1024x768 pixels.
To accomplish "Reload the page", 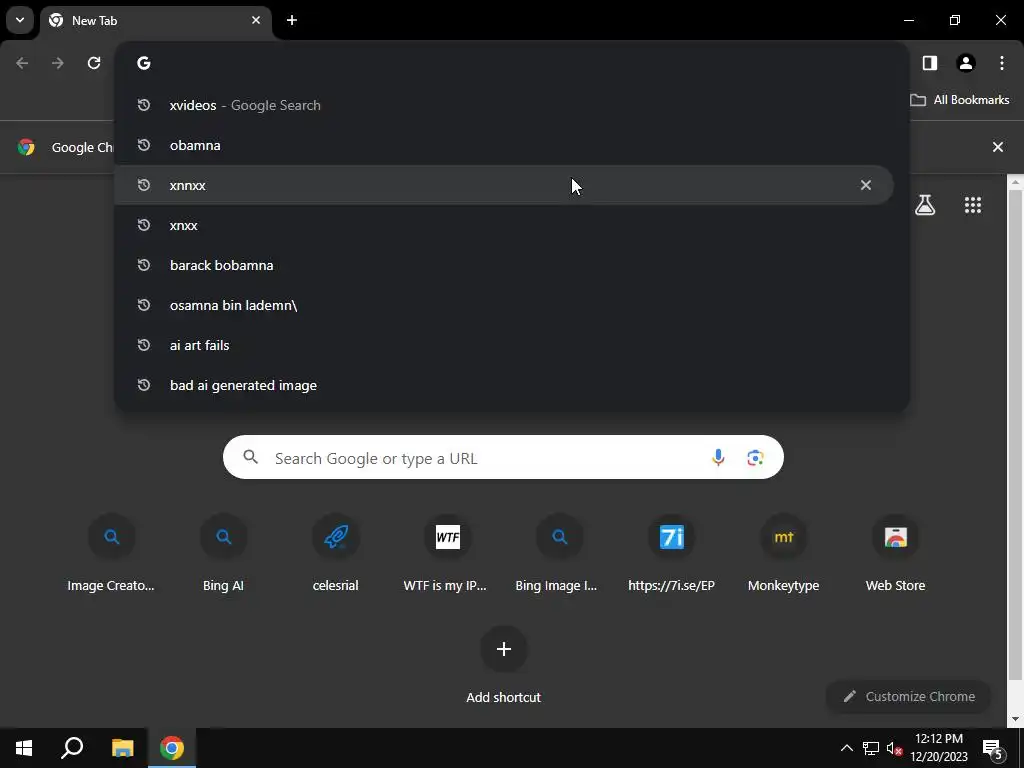I will point(94,63).
